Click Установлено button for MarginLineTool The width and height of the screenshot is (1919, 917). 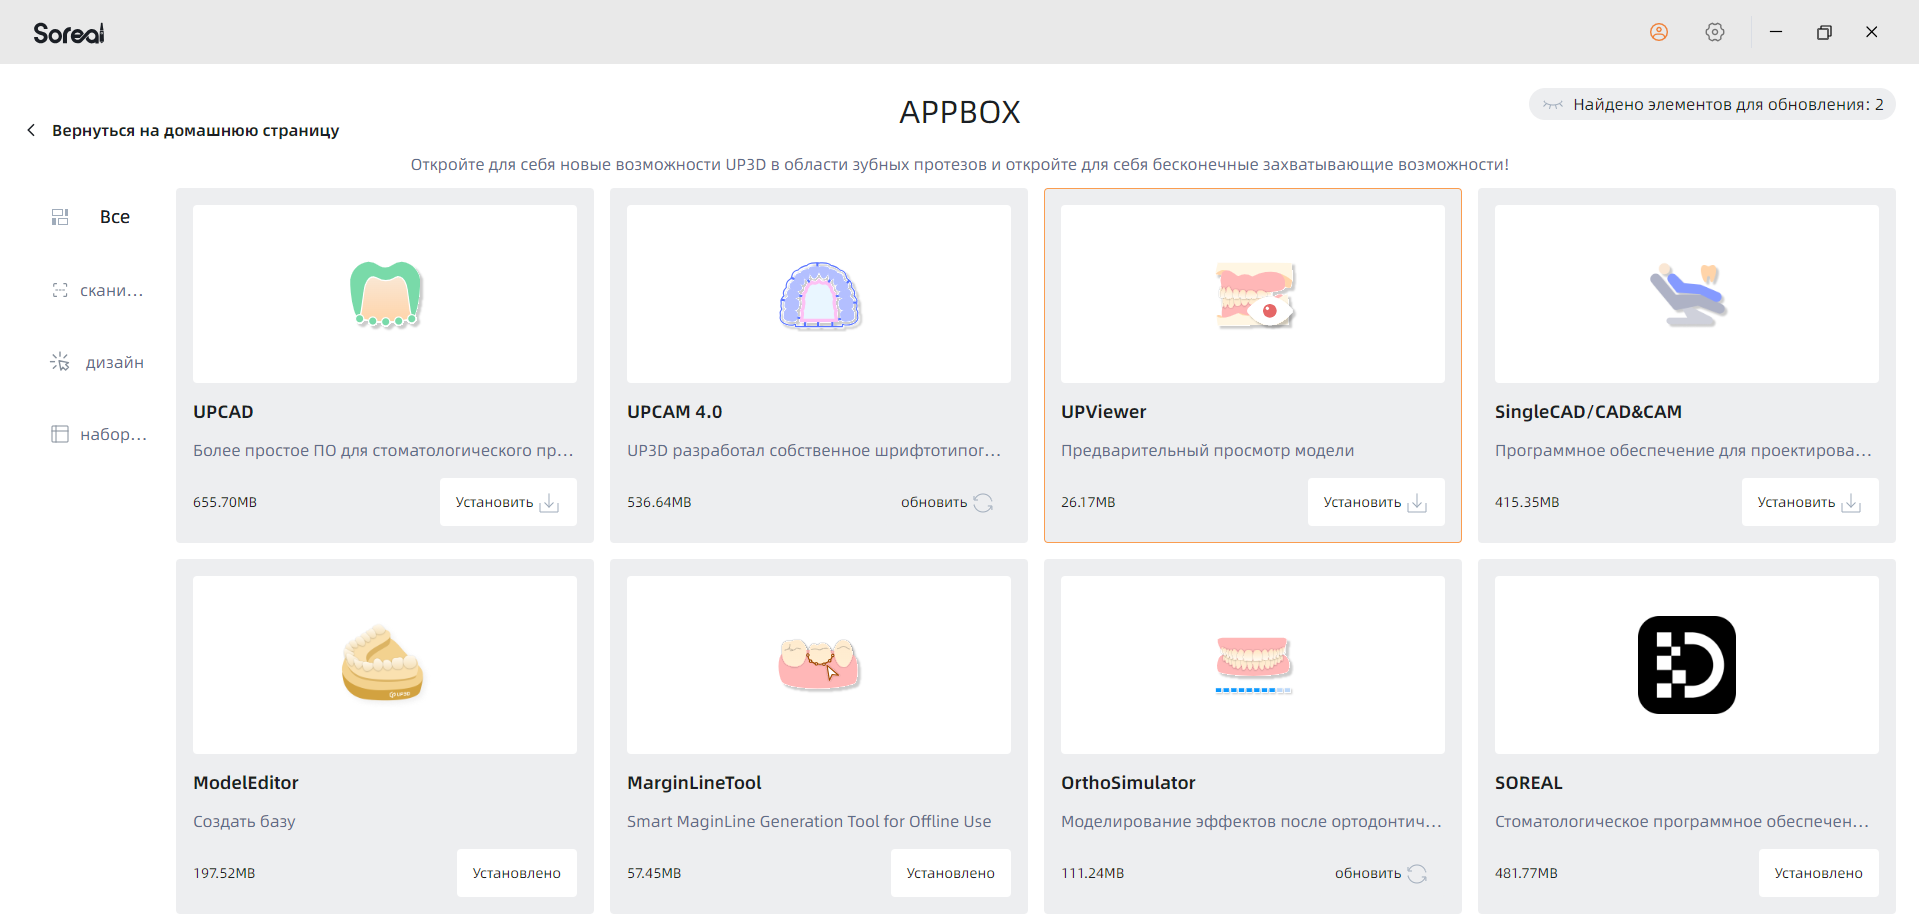point(951,873)
